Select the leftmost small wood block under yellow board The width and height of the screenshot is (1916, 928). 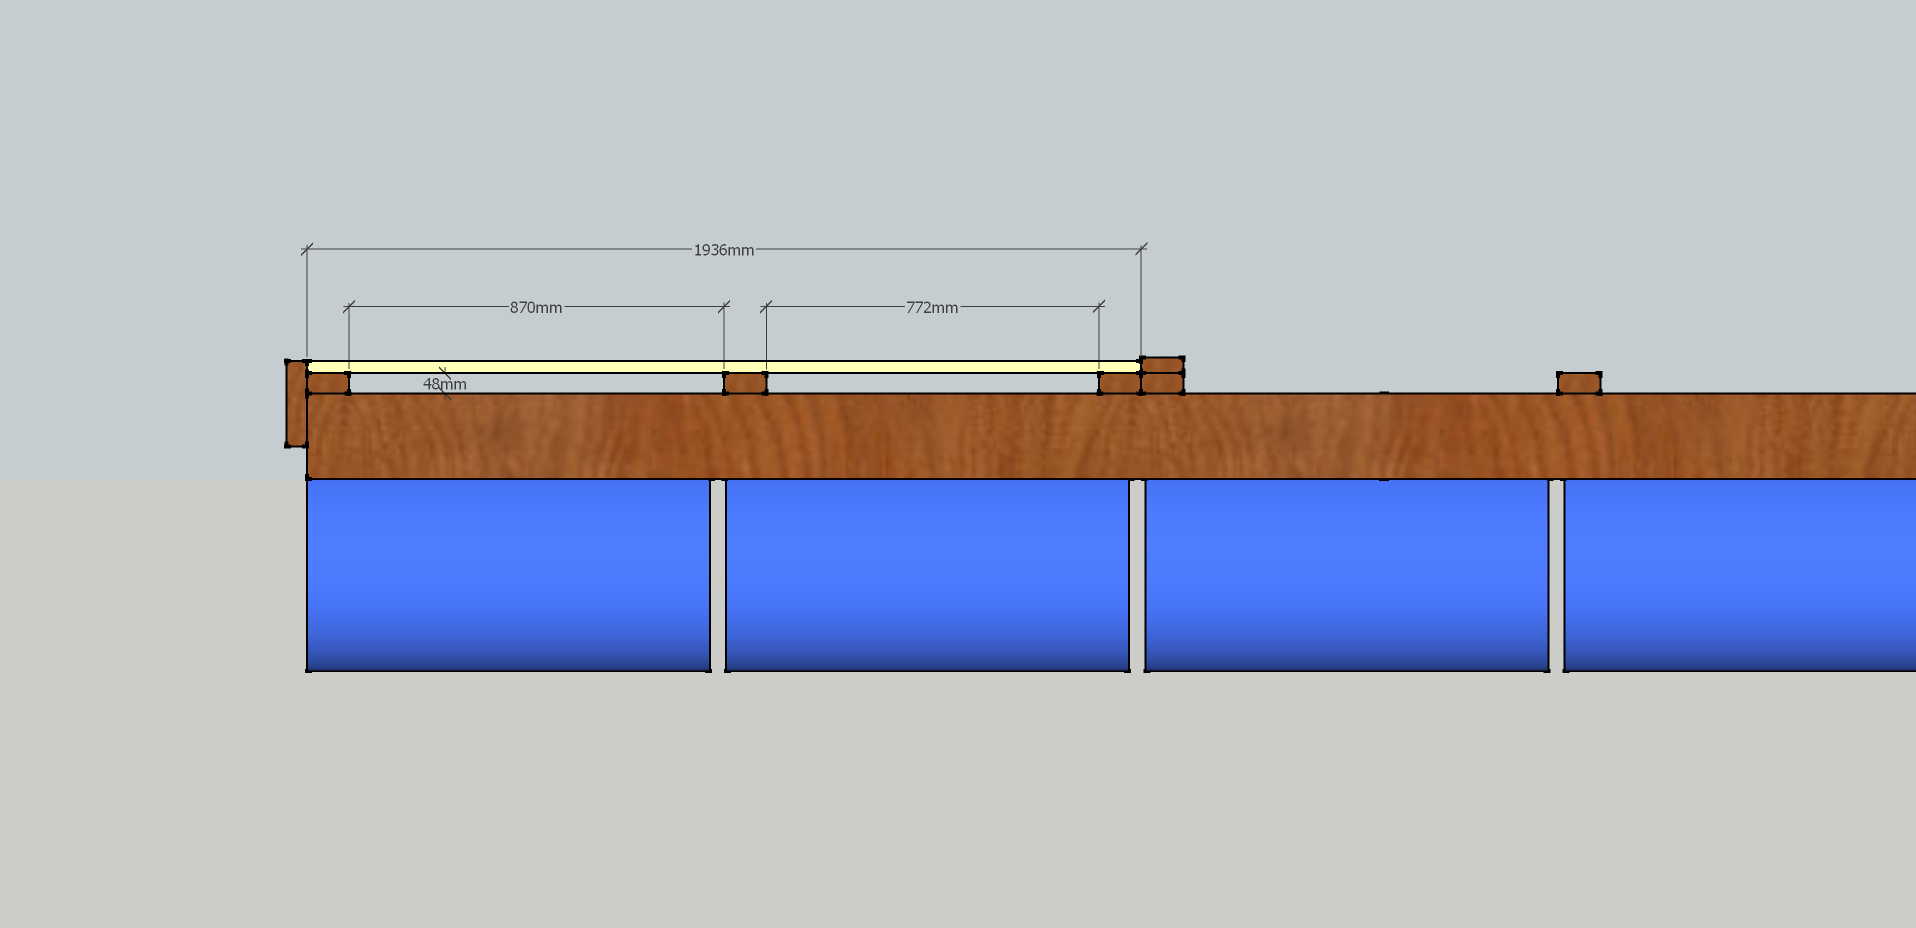(x=328, y=383)
